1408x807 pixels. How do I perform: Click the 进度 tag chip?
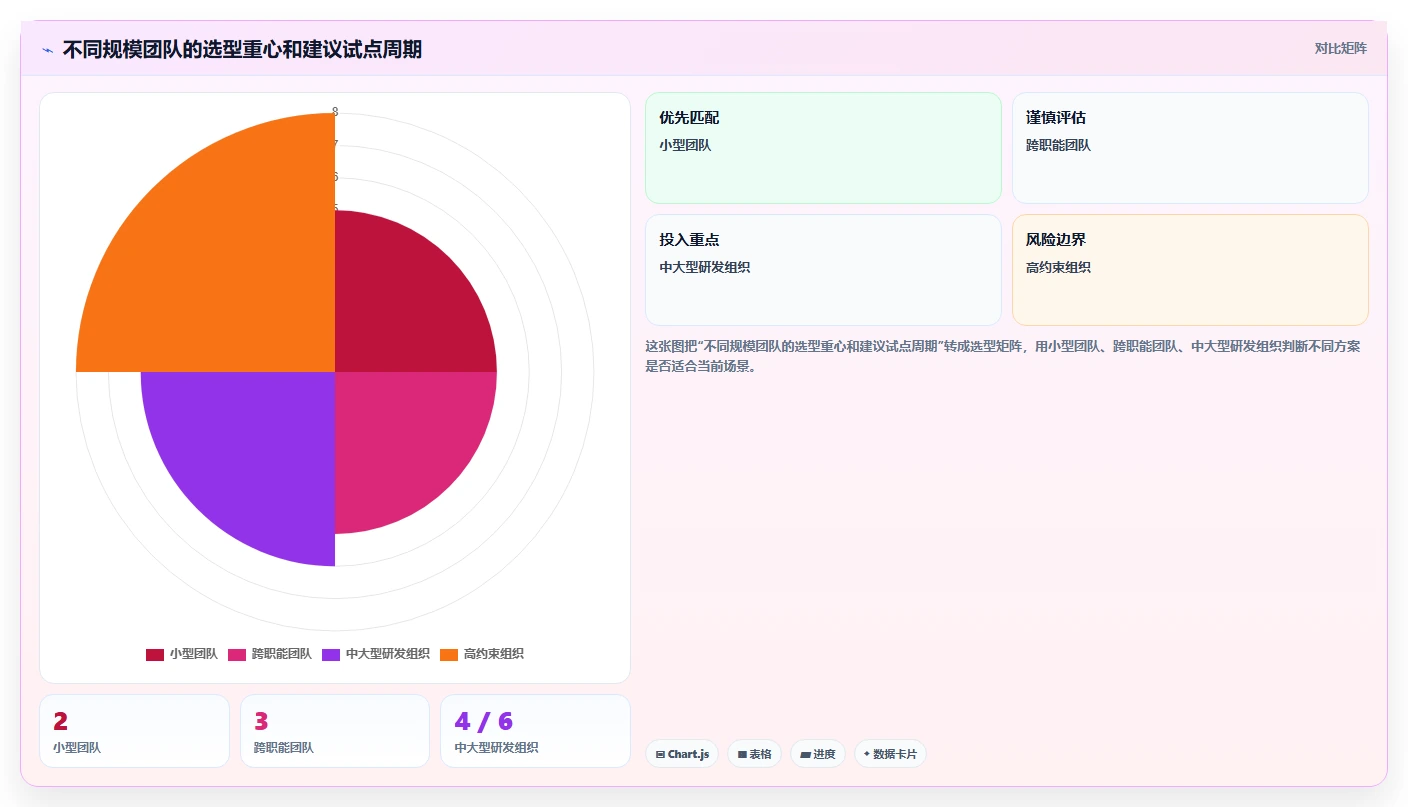(818, 754)
